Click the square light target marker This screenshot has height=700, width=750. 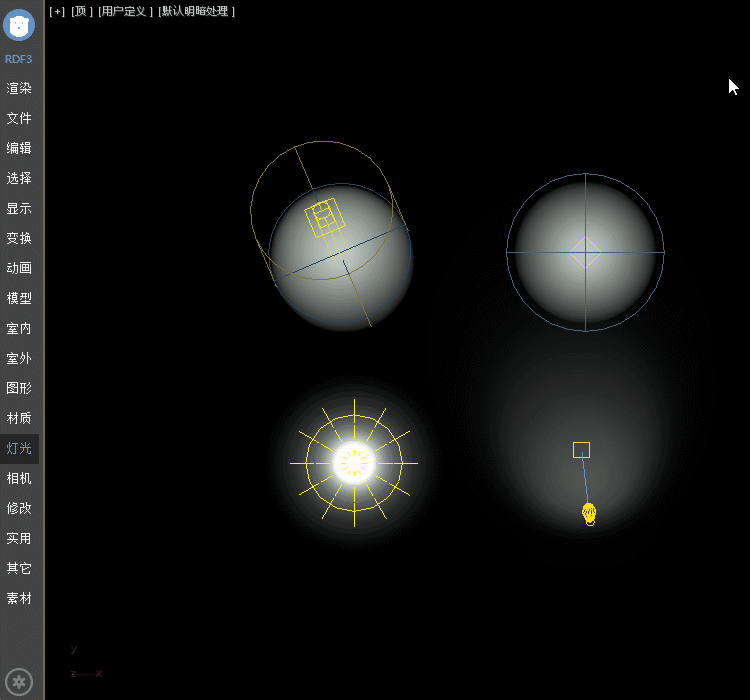click(581, 450)
